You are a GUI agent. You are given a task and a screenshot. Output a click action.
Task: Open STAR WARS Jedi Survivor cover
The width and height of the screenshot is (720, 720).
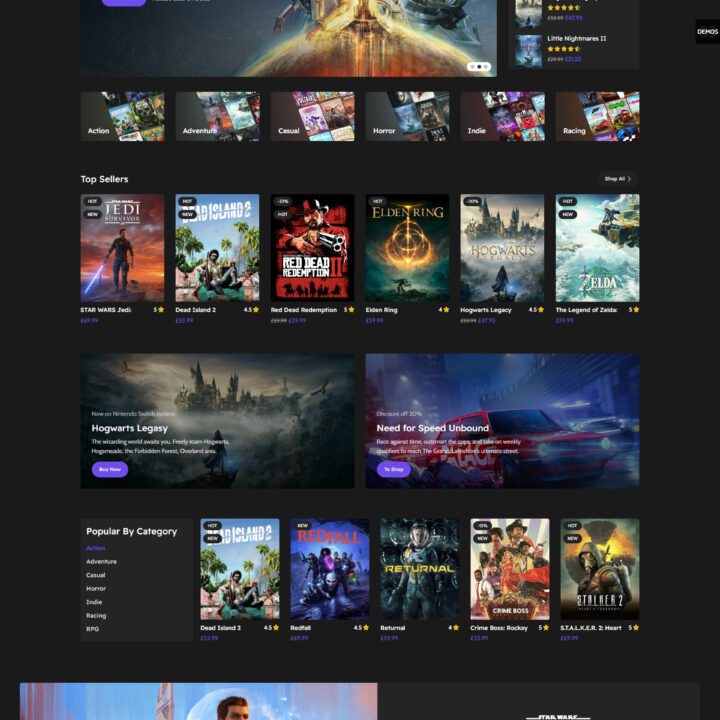pyautogui.click(x=122, y=248)
